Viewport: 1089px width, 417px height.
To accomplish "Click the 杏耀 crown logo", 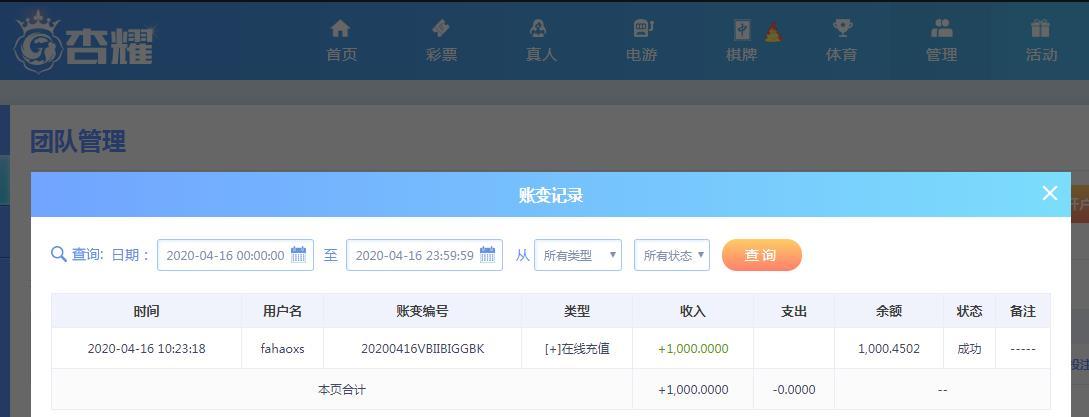I will [x=83, y=41].
